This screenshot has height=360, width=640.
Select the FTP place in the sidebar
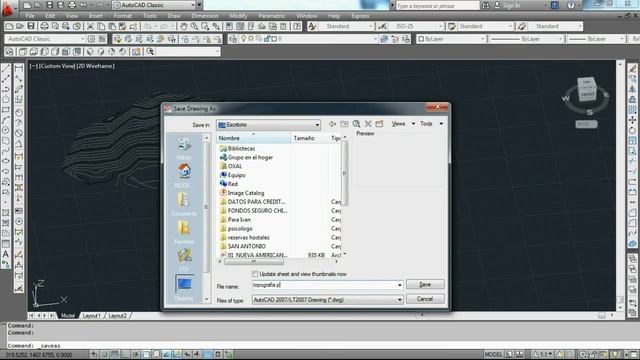click(x=184, y=259)
